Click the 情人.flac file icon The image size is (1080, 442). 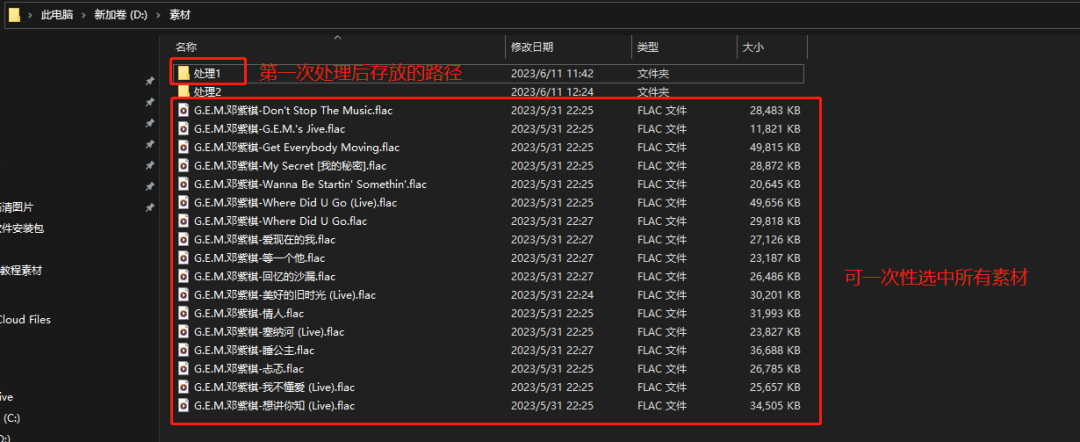(x=183, y=313)
